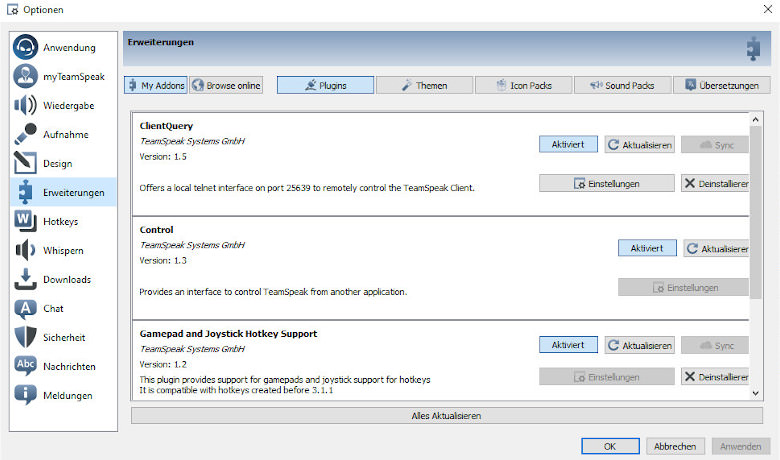This screenshot has width=780, height=460.
Task: Toggle Aktiviert for Gamepad and Joystick plugin
Action: [568, 345]
